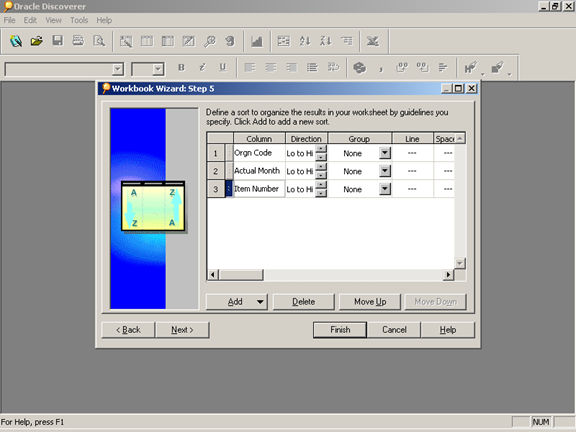Click the currency format coins icon
Image resolution: width=576 pixels, height=432 pixels.
coord(360,68)
